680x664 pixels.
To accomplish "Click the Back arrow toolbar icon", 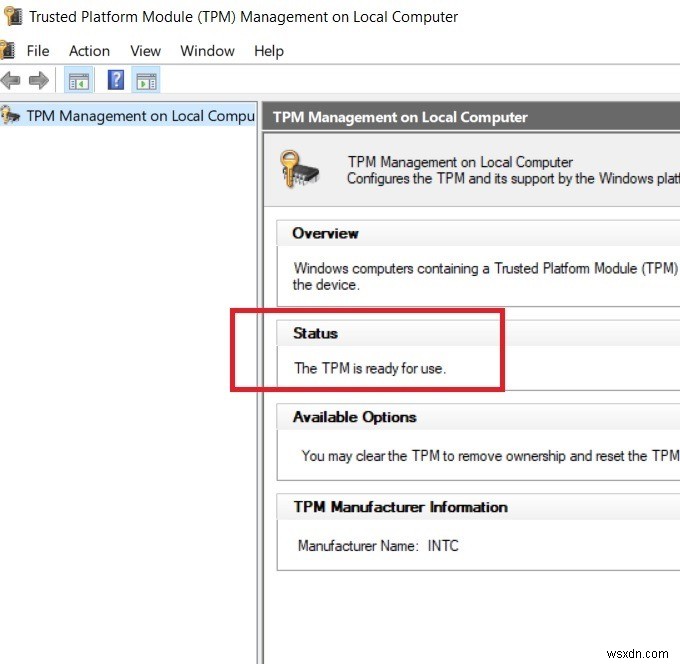I will (11, 80).
